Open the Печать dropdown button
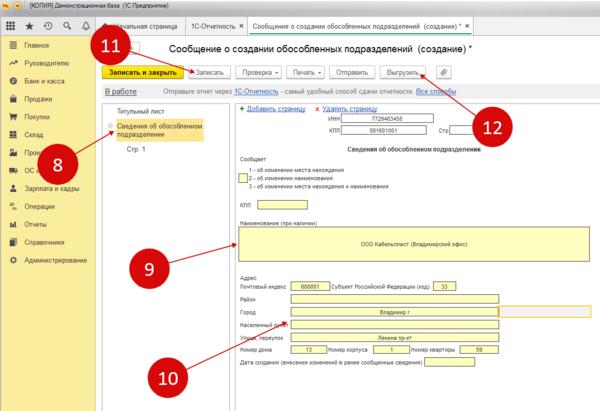 308,72
